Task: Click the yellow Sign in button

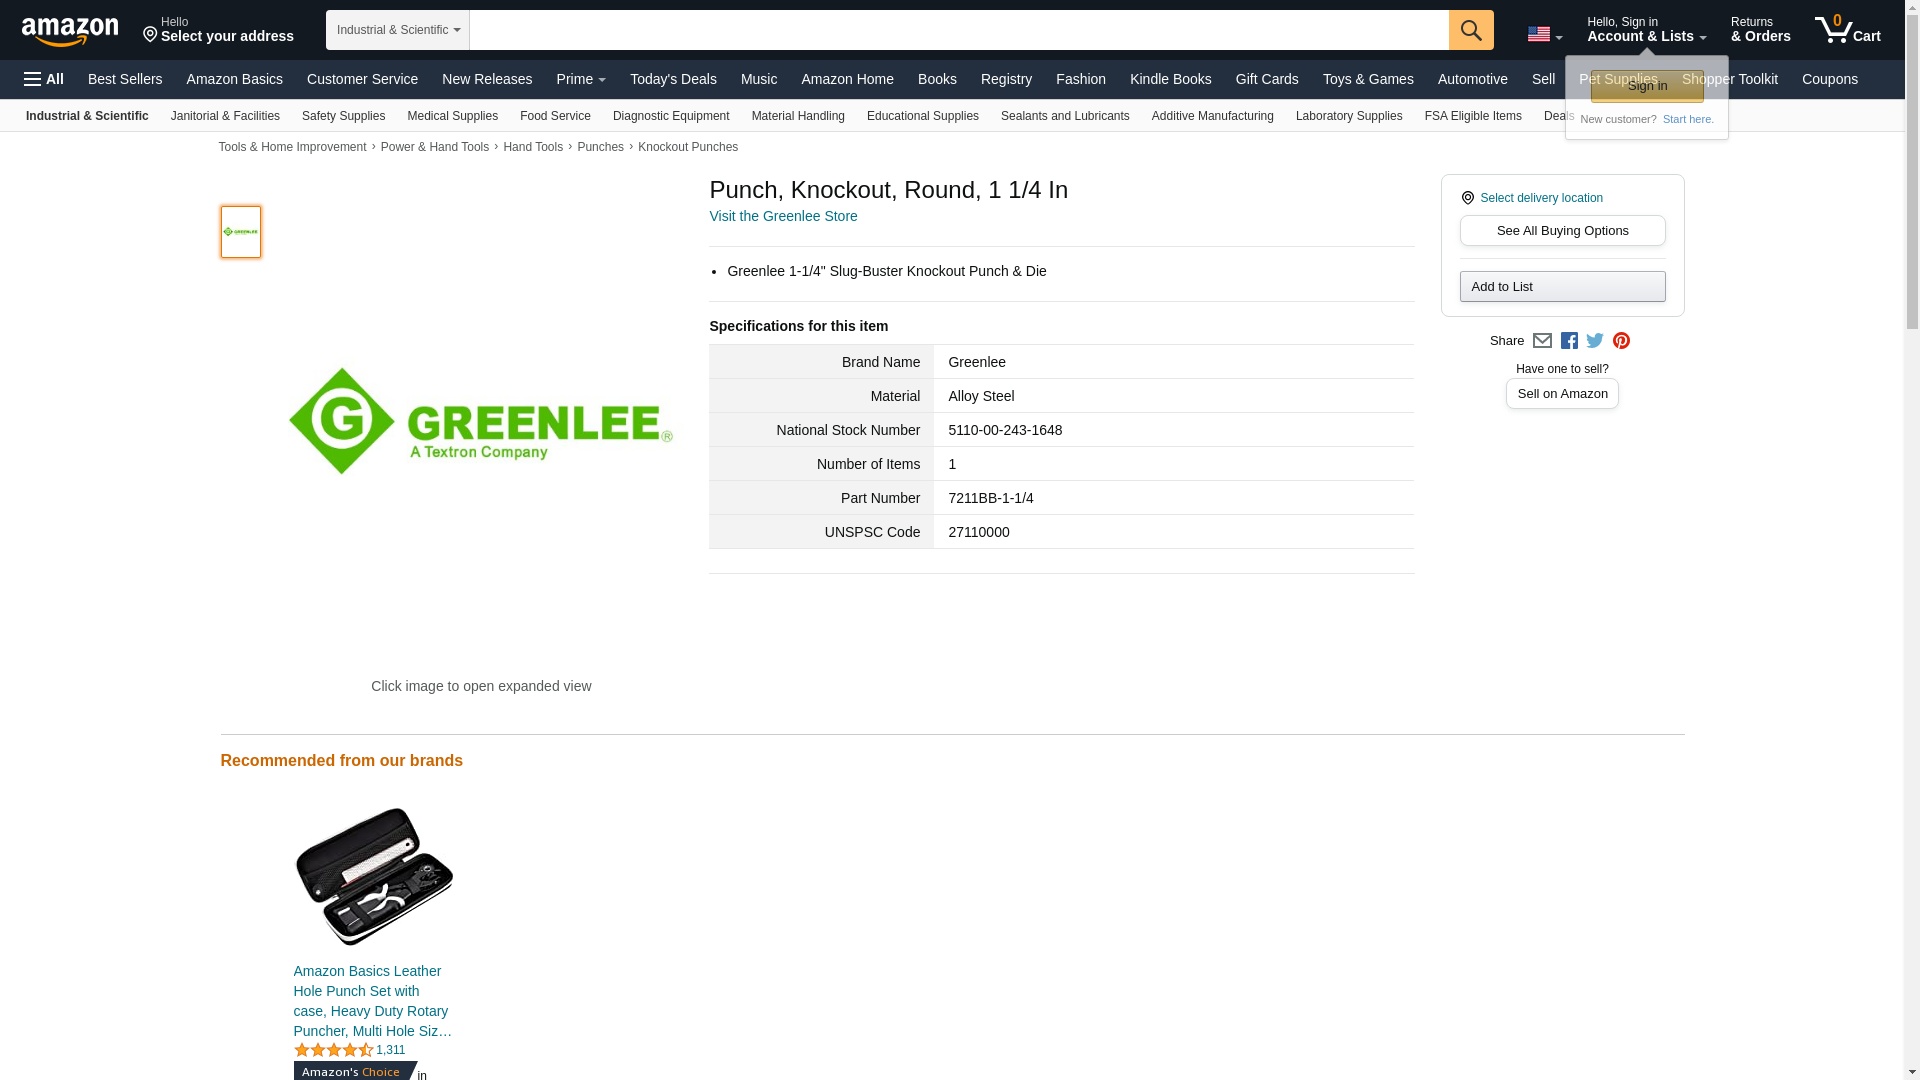Action: [1646, 86]
